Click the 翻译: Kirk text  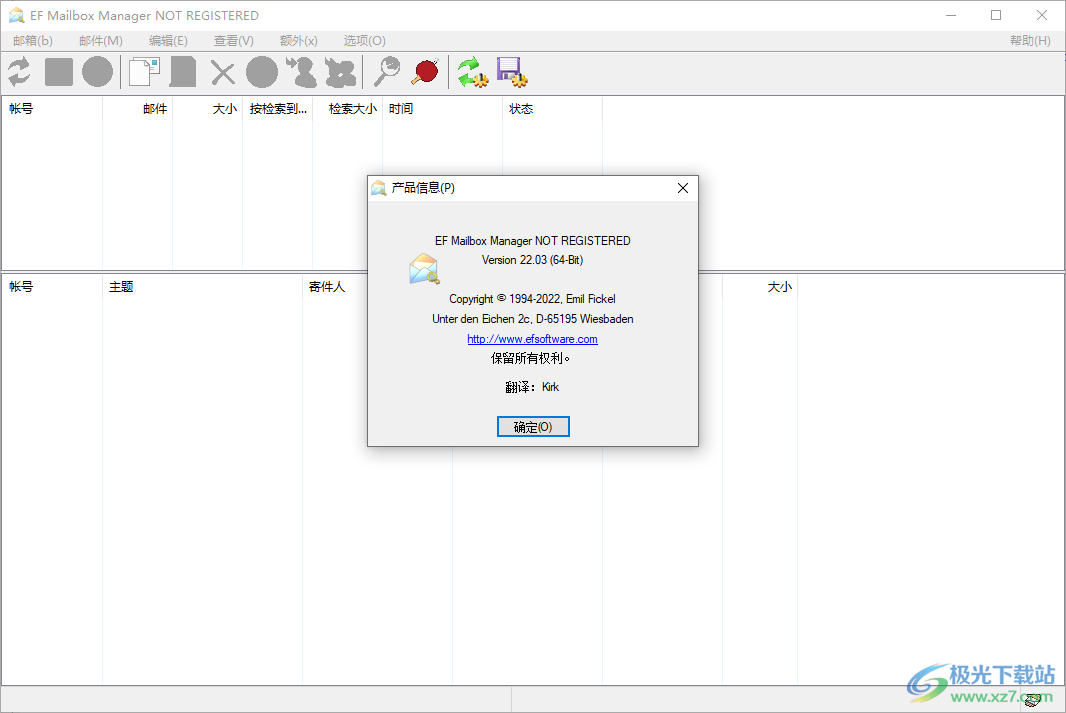click(x=532, y=387)
